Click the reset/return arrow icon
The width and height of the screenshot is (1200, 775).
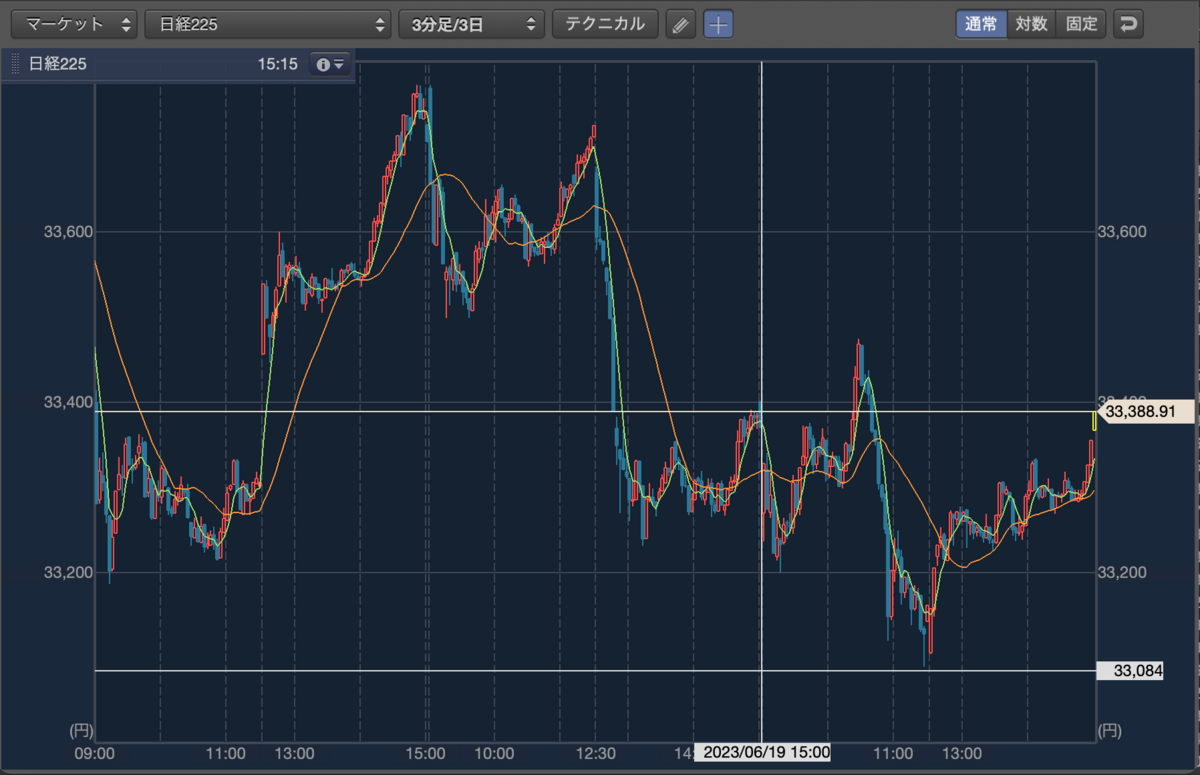pos(1128,24)
